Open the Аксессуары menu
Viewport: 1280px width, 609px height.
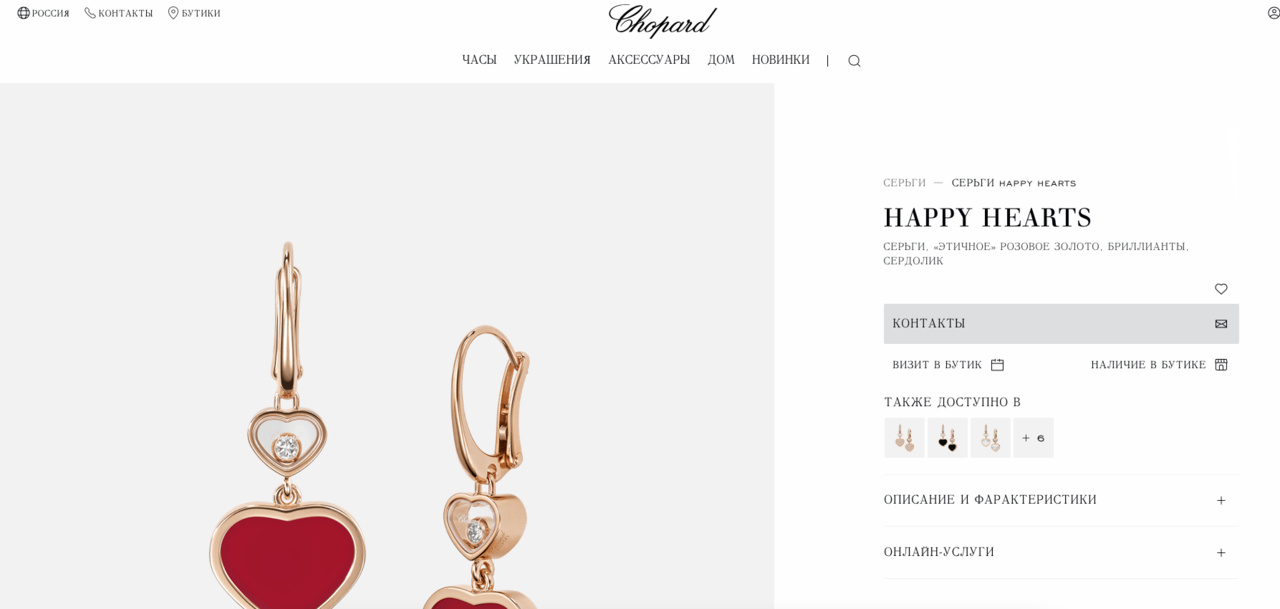649,60
